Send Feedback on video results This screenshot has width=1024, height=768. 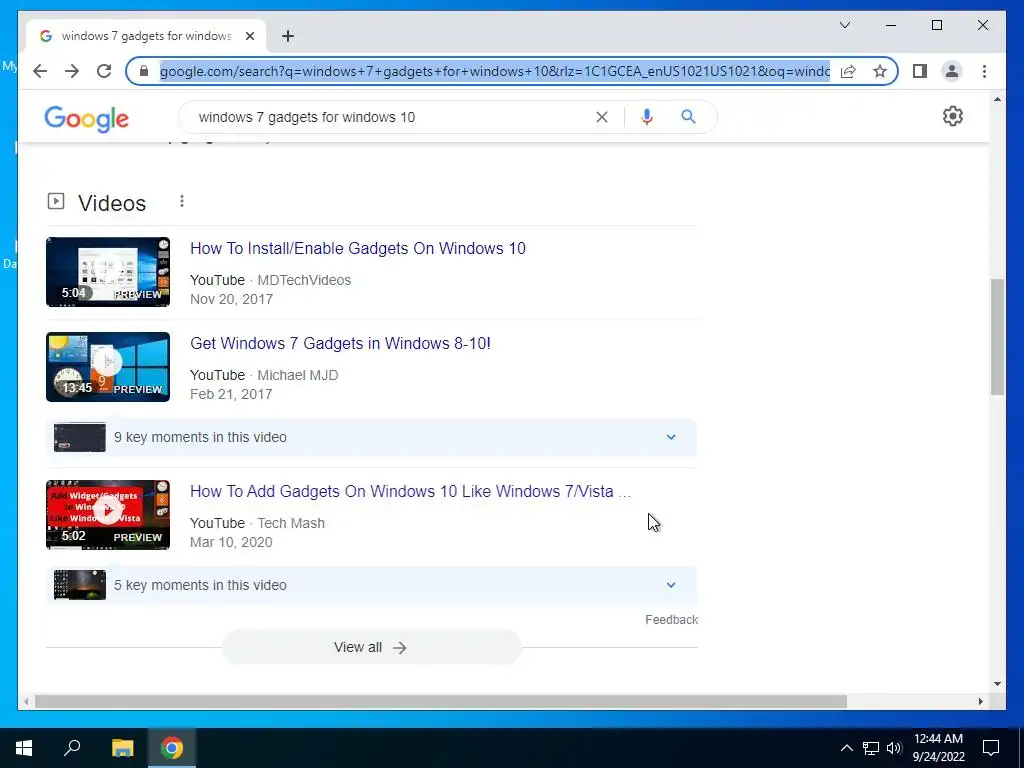[x=671, y=620]
